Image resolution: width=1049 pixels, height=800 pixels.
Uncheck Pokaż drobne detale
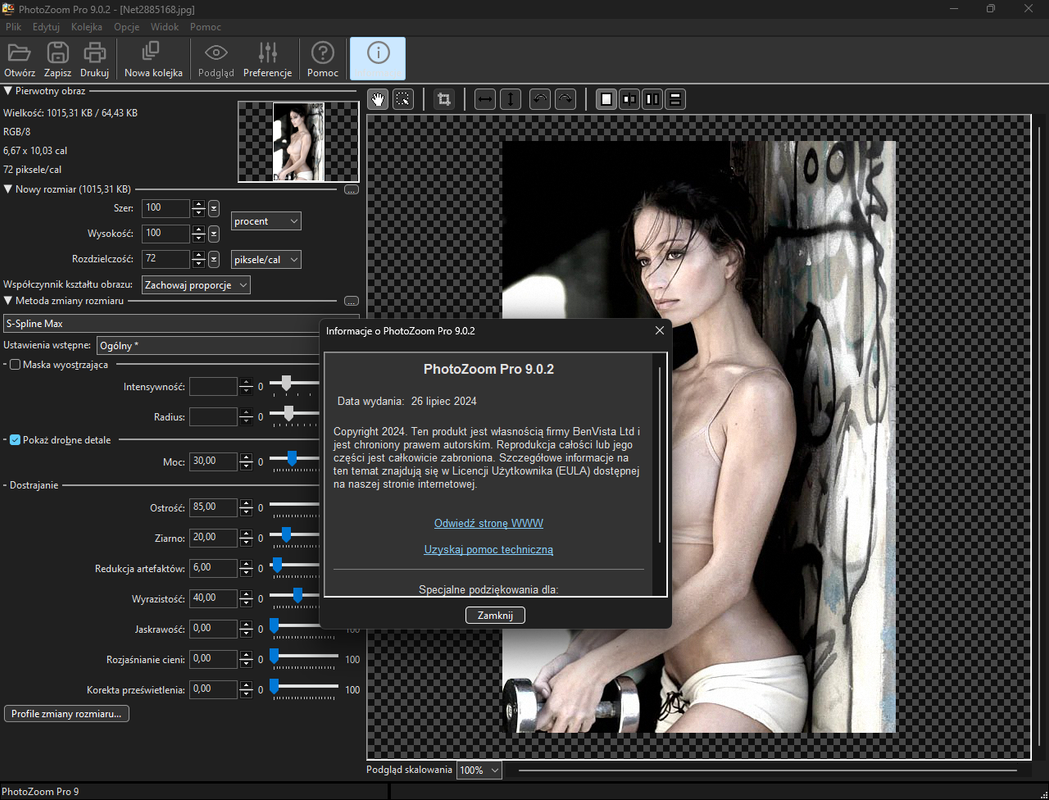coord(15,439)
